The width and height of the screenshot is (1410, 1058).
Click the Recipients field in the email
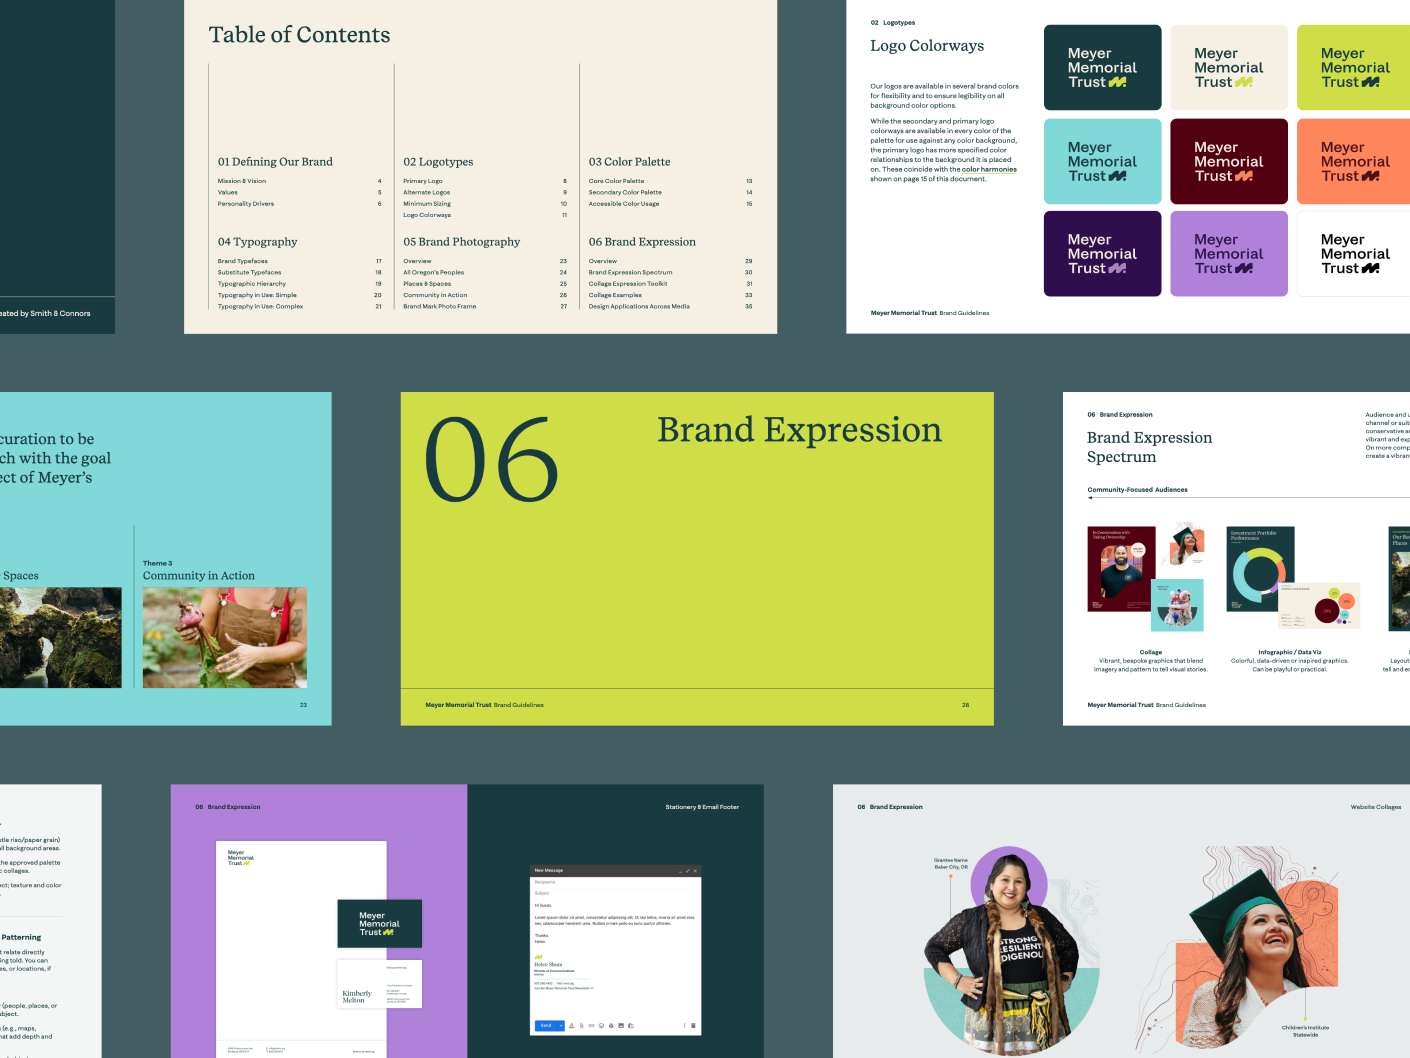pyautogui.click(x=615, y=882)
